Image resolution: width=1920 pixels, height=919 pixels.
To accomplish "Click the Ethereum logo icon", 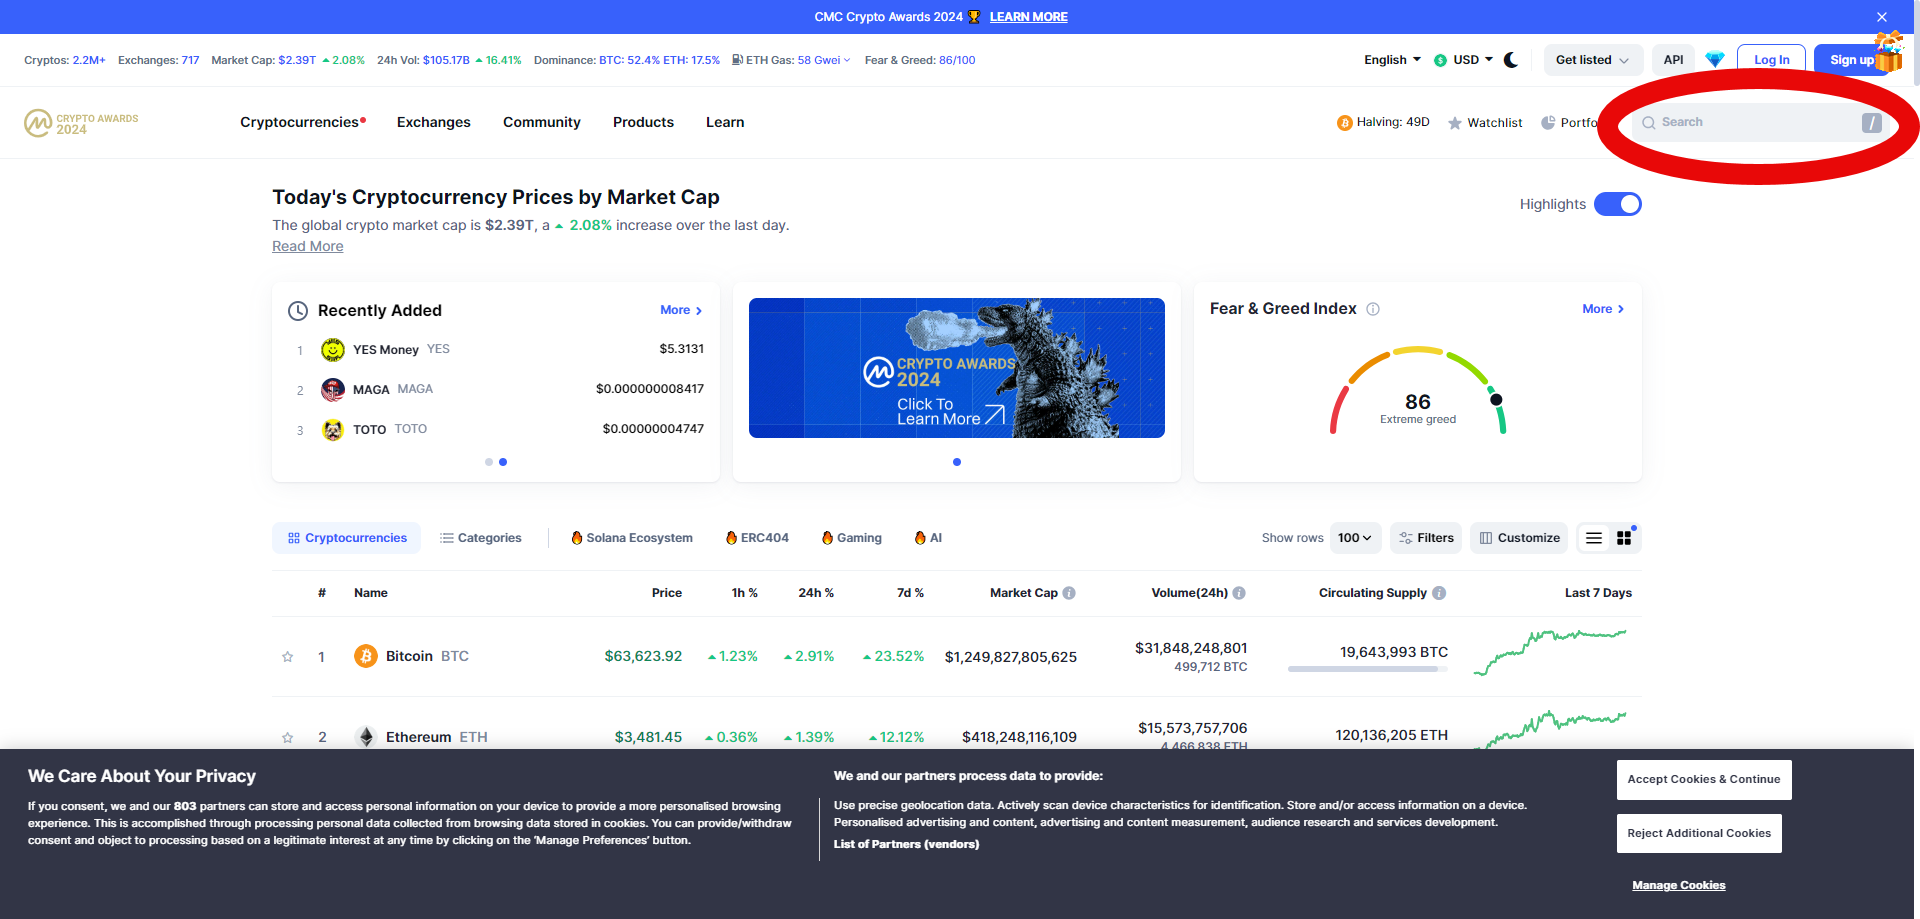I will (x=366, y=737).
